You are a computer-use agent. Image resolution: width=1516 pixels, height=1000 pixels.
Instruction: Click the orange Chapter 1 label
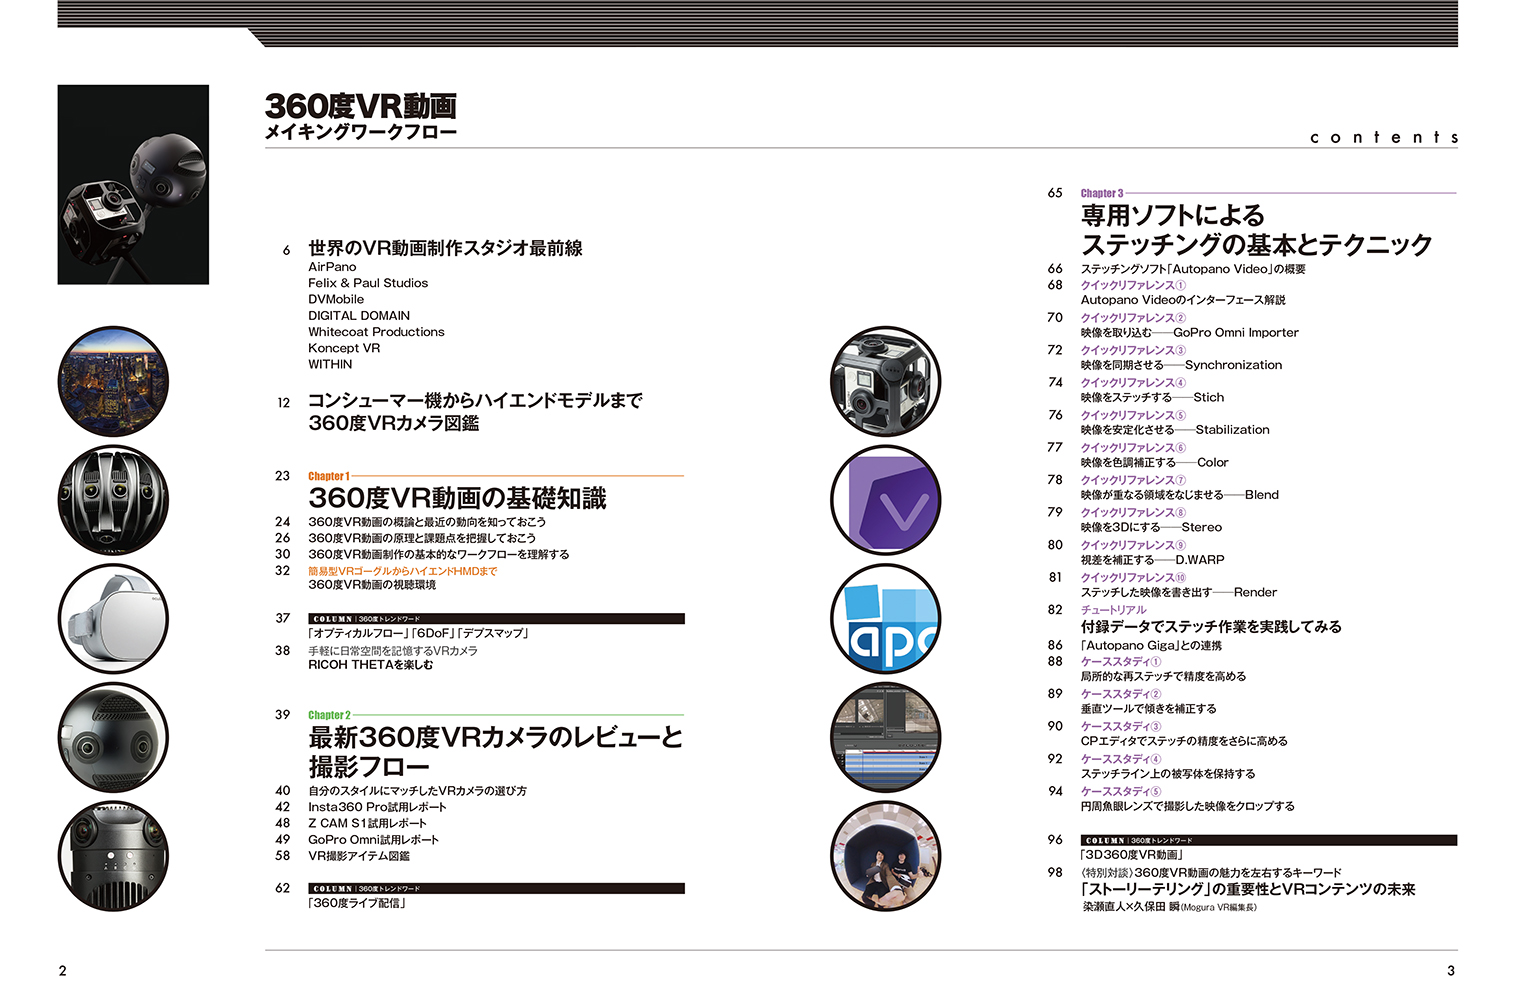coord(328,477)
